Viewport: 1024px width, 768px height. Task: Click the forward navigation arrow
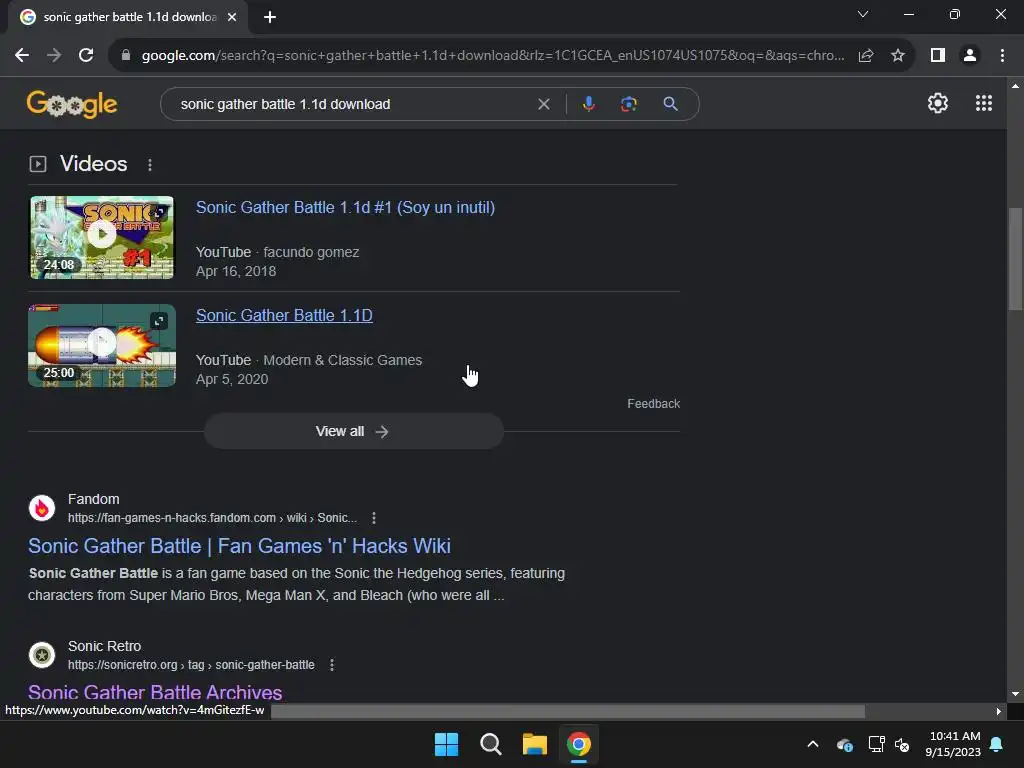point(54,56)
